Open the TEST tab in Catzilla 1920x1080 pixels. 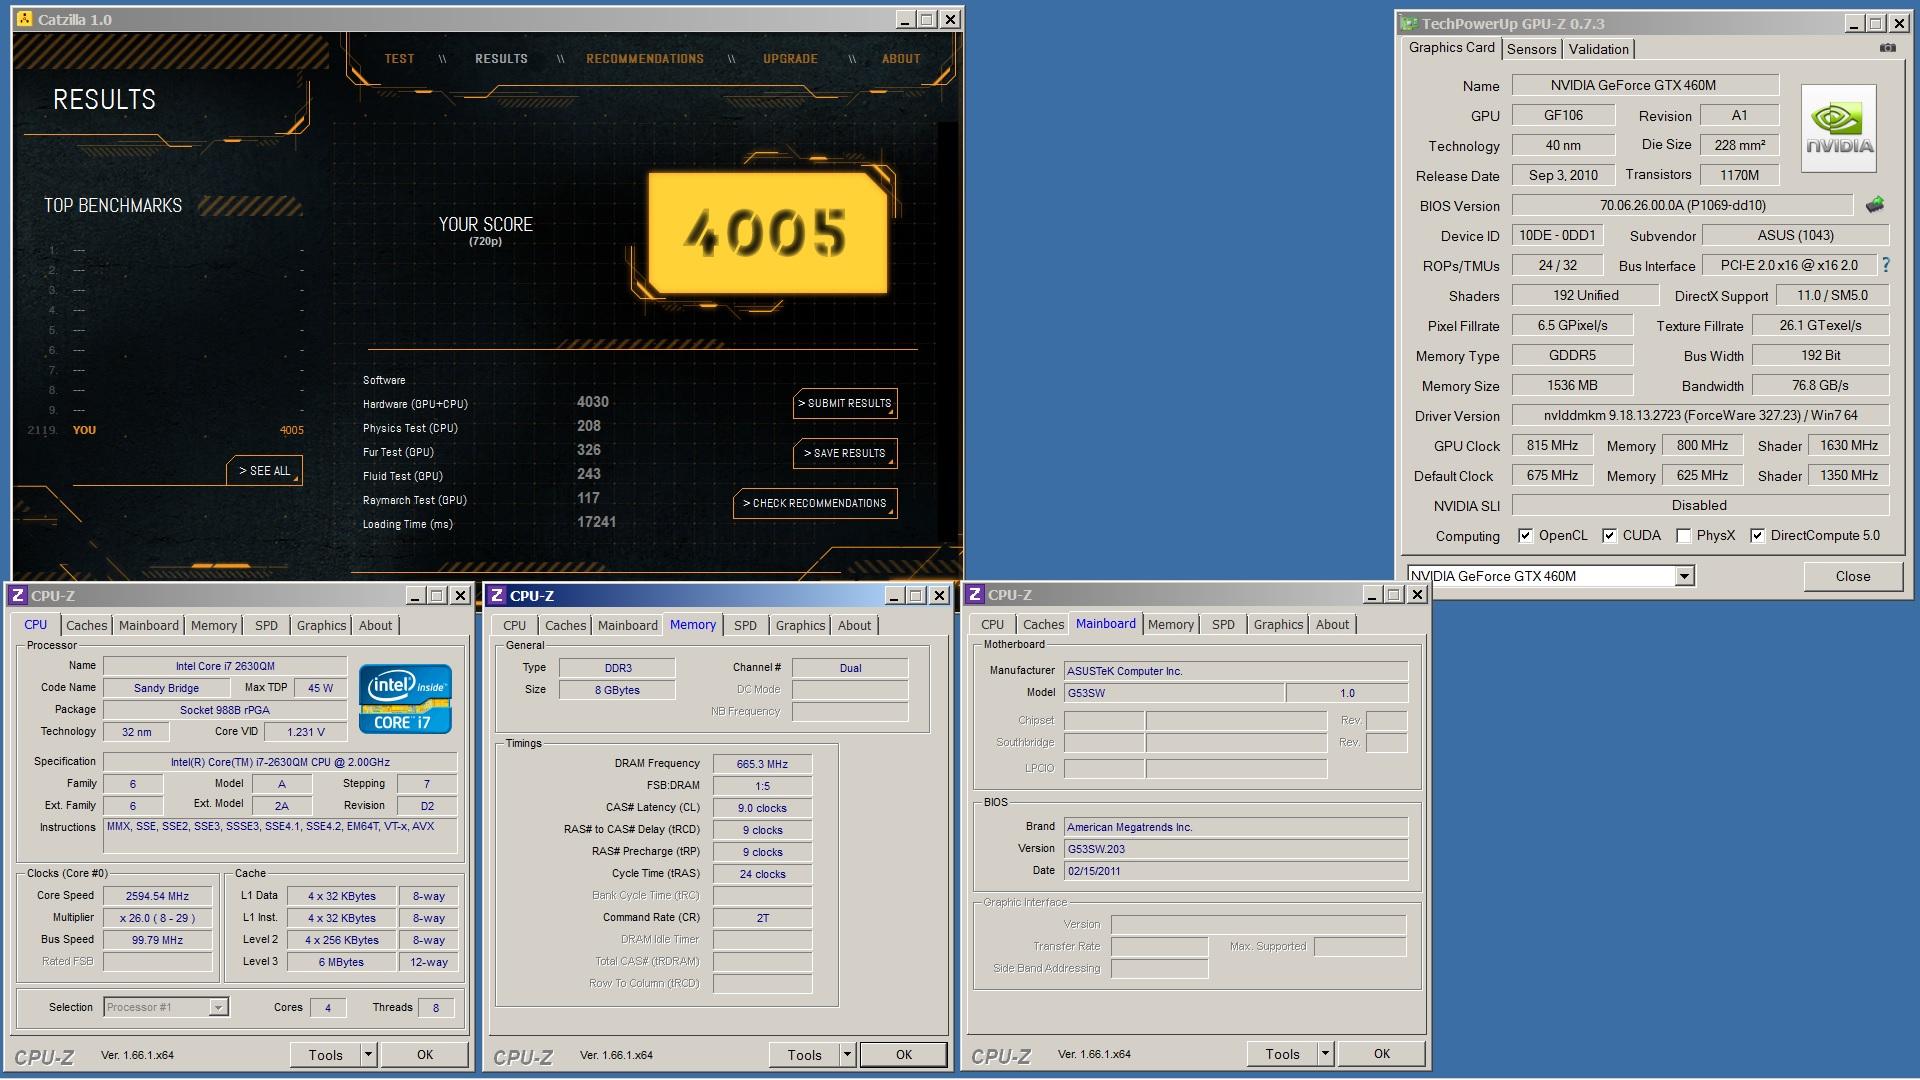399,58
